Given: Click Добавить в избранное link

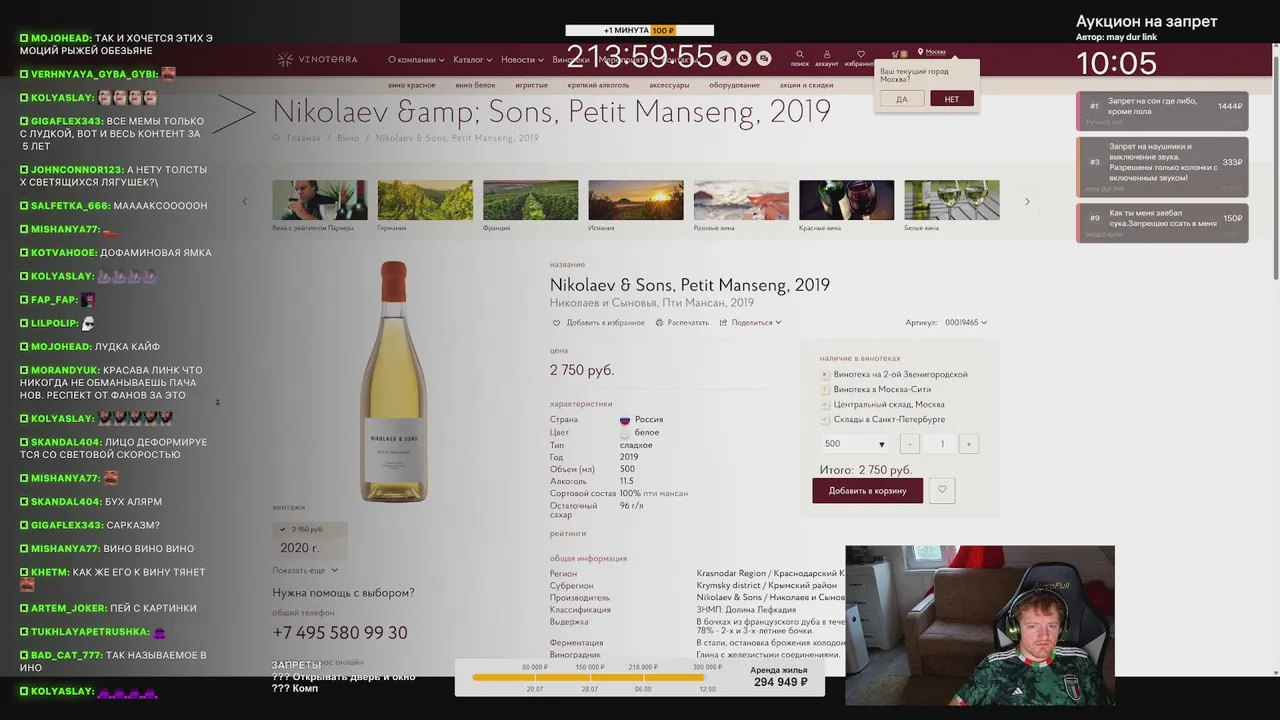Looking at the screenshot, I should point(605,323).
